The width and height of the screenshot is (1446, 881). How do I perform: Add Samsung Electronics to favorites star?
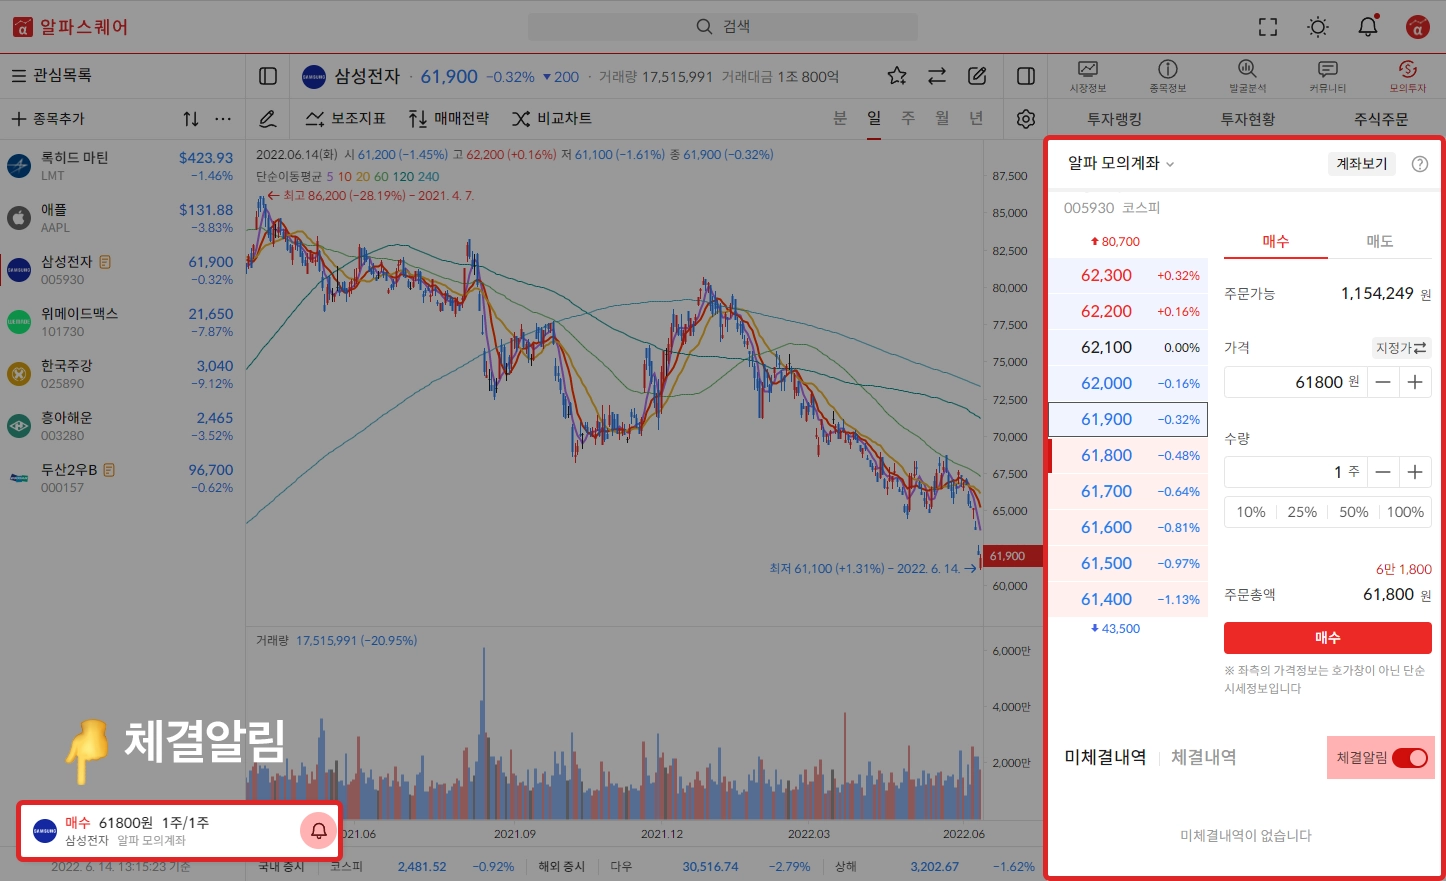(897, 76)
